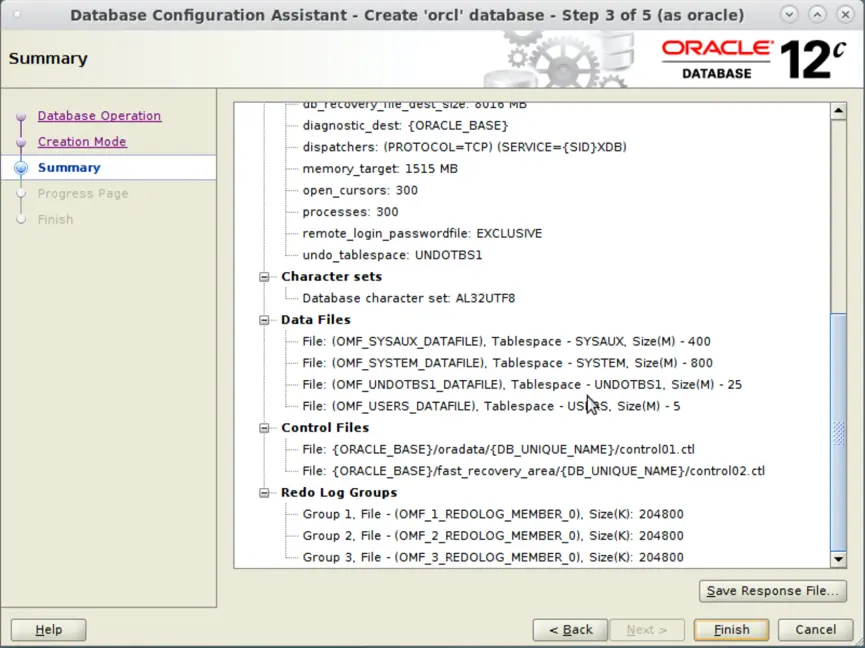Select the Group 3 redo log row
This screenshot has width=865, height=648.
[493, 558]
